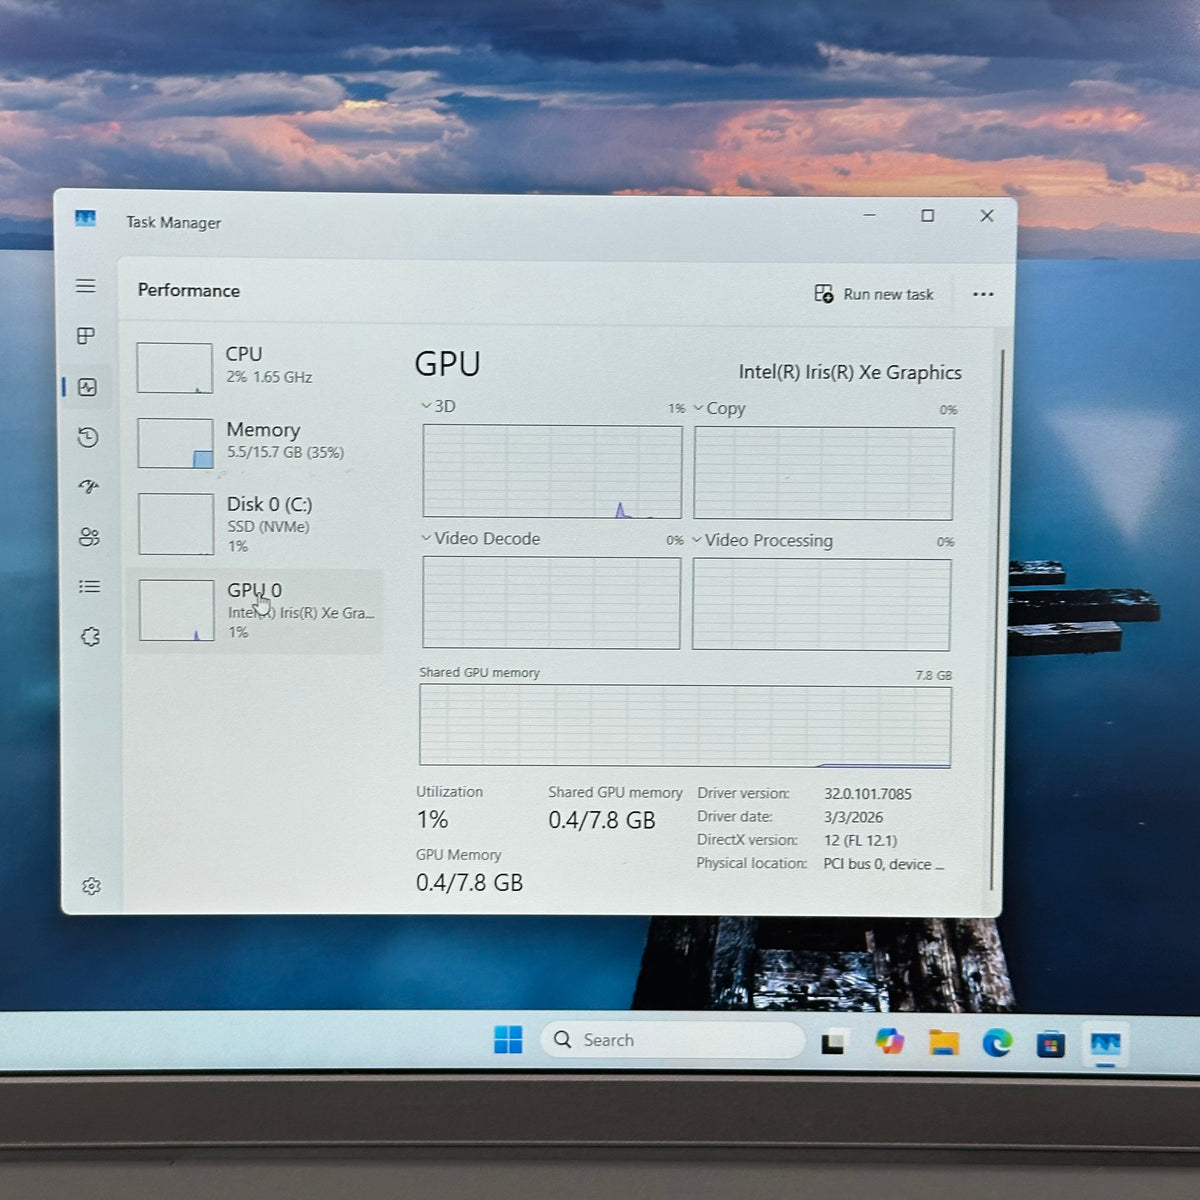Click the large GPU heading
The image size is (1200, 1200).
coord(447,364)
